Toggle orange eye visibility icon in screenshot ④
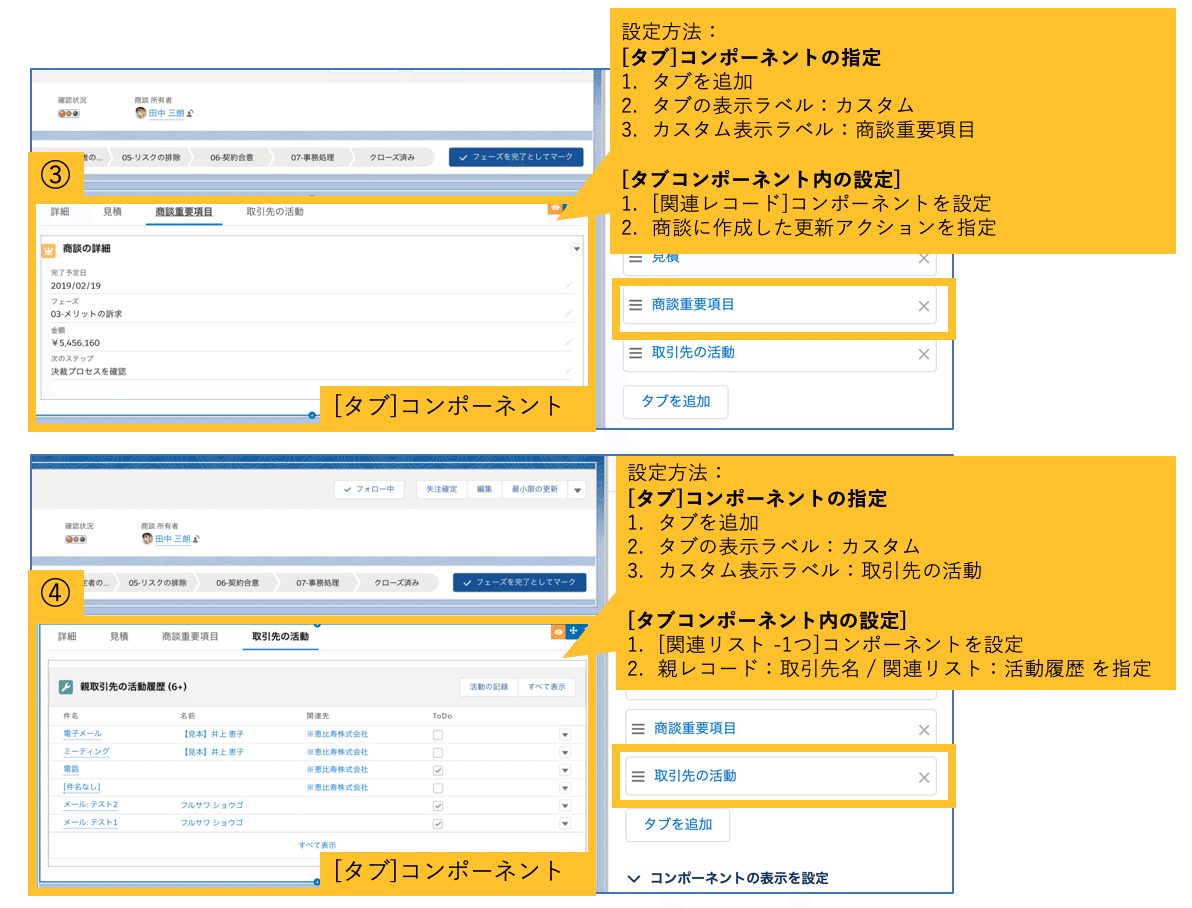1192x908 pixels. (x=559, y=632)
